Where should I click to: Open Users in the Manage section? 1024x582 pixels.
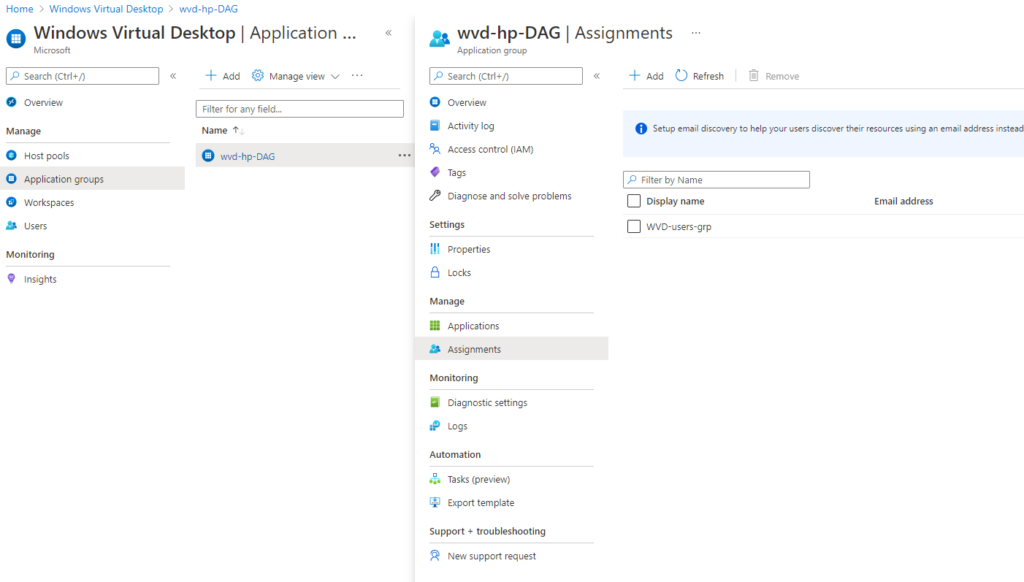(x=35, y=226)
